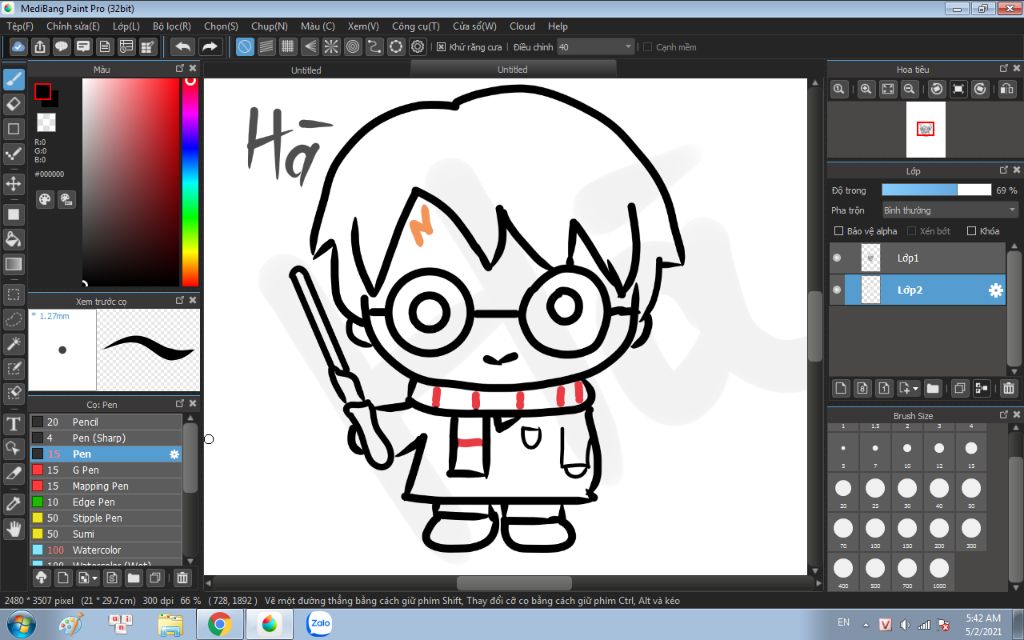Select the G Pen brush
This screenshot has width=1024, height=640.
[106, 470]
